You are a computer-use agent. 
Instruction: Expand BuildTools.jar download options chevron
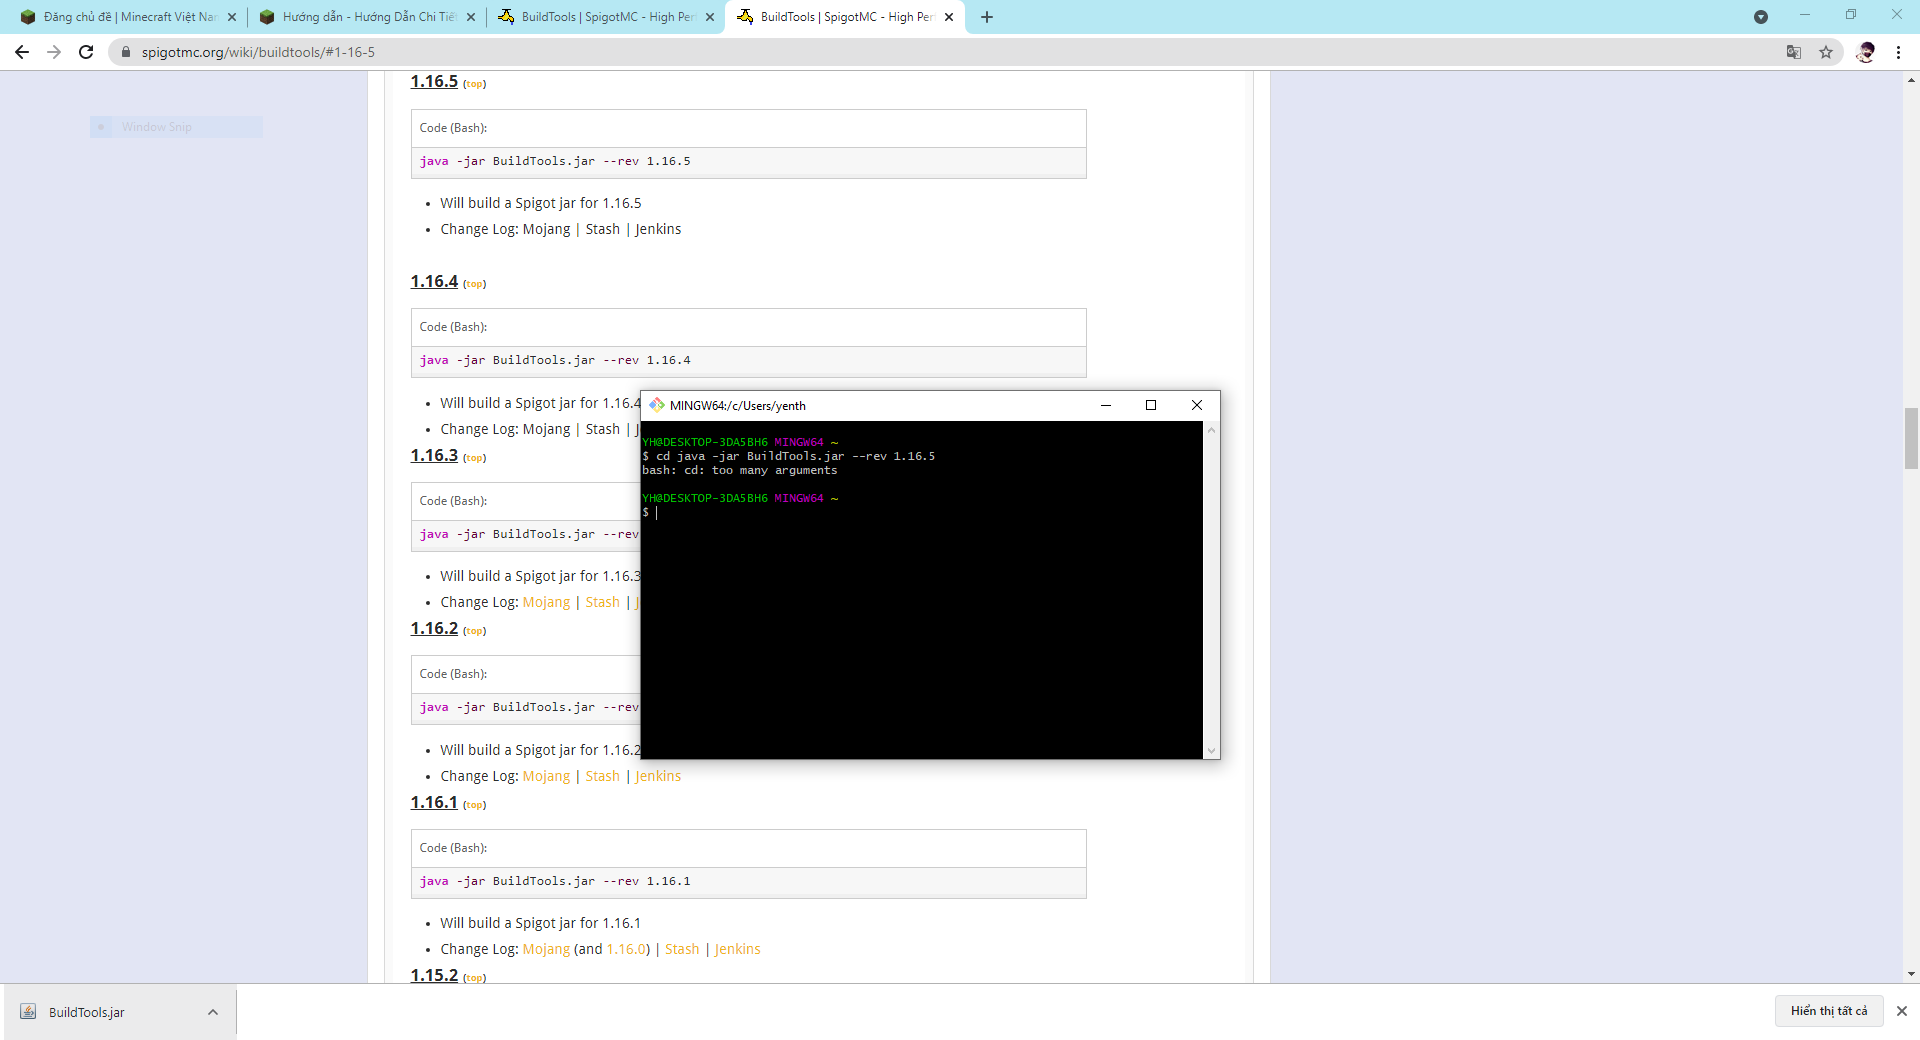point(213,1012)
